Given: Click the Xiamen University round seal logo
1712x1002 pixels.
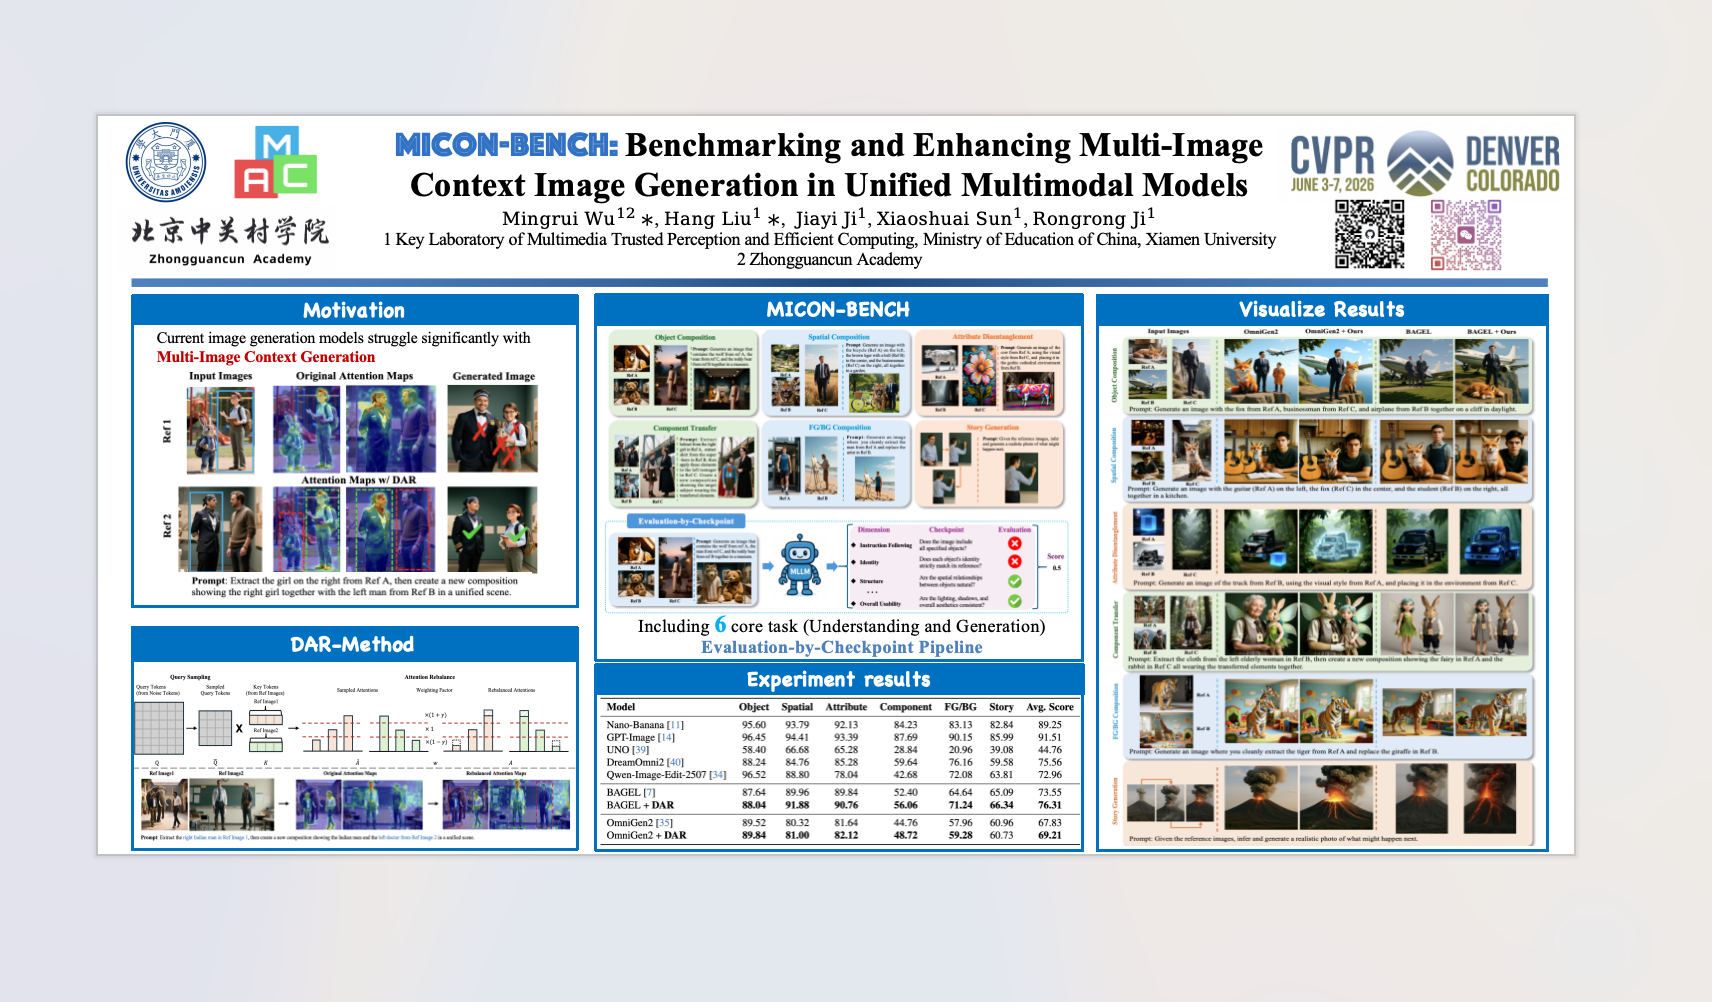Looking at the screenshot, I should coord(166,163).
